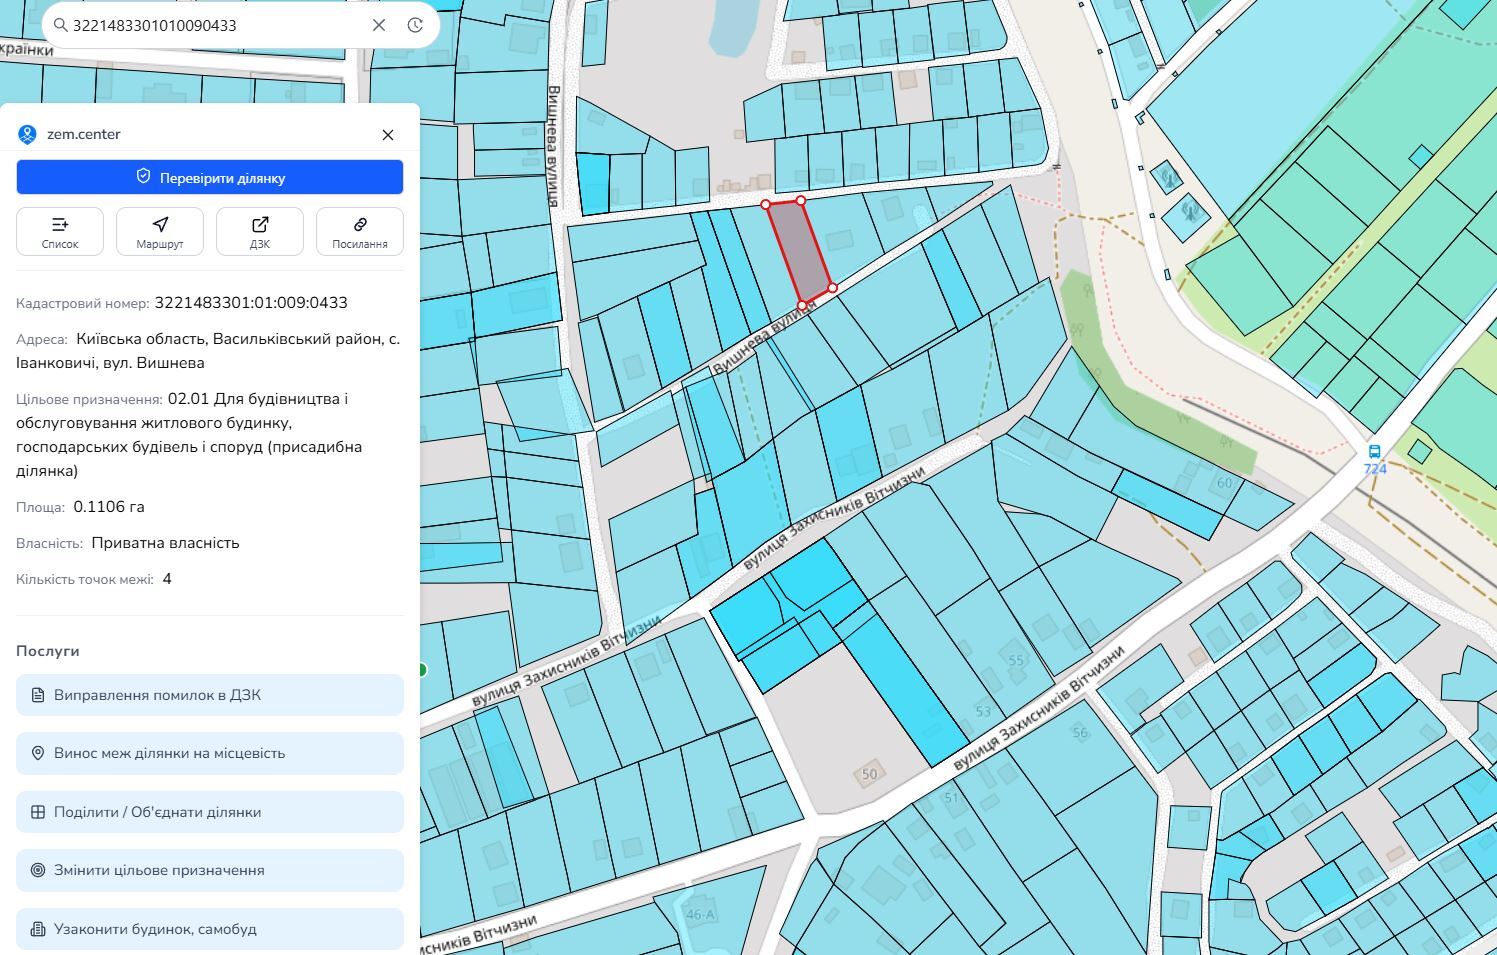Choose Змінити цільове призначення option
The image size is (1497, 955).
(x=210, y=870)
